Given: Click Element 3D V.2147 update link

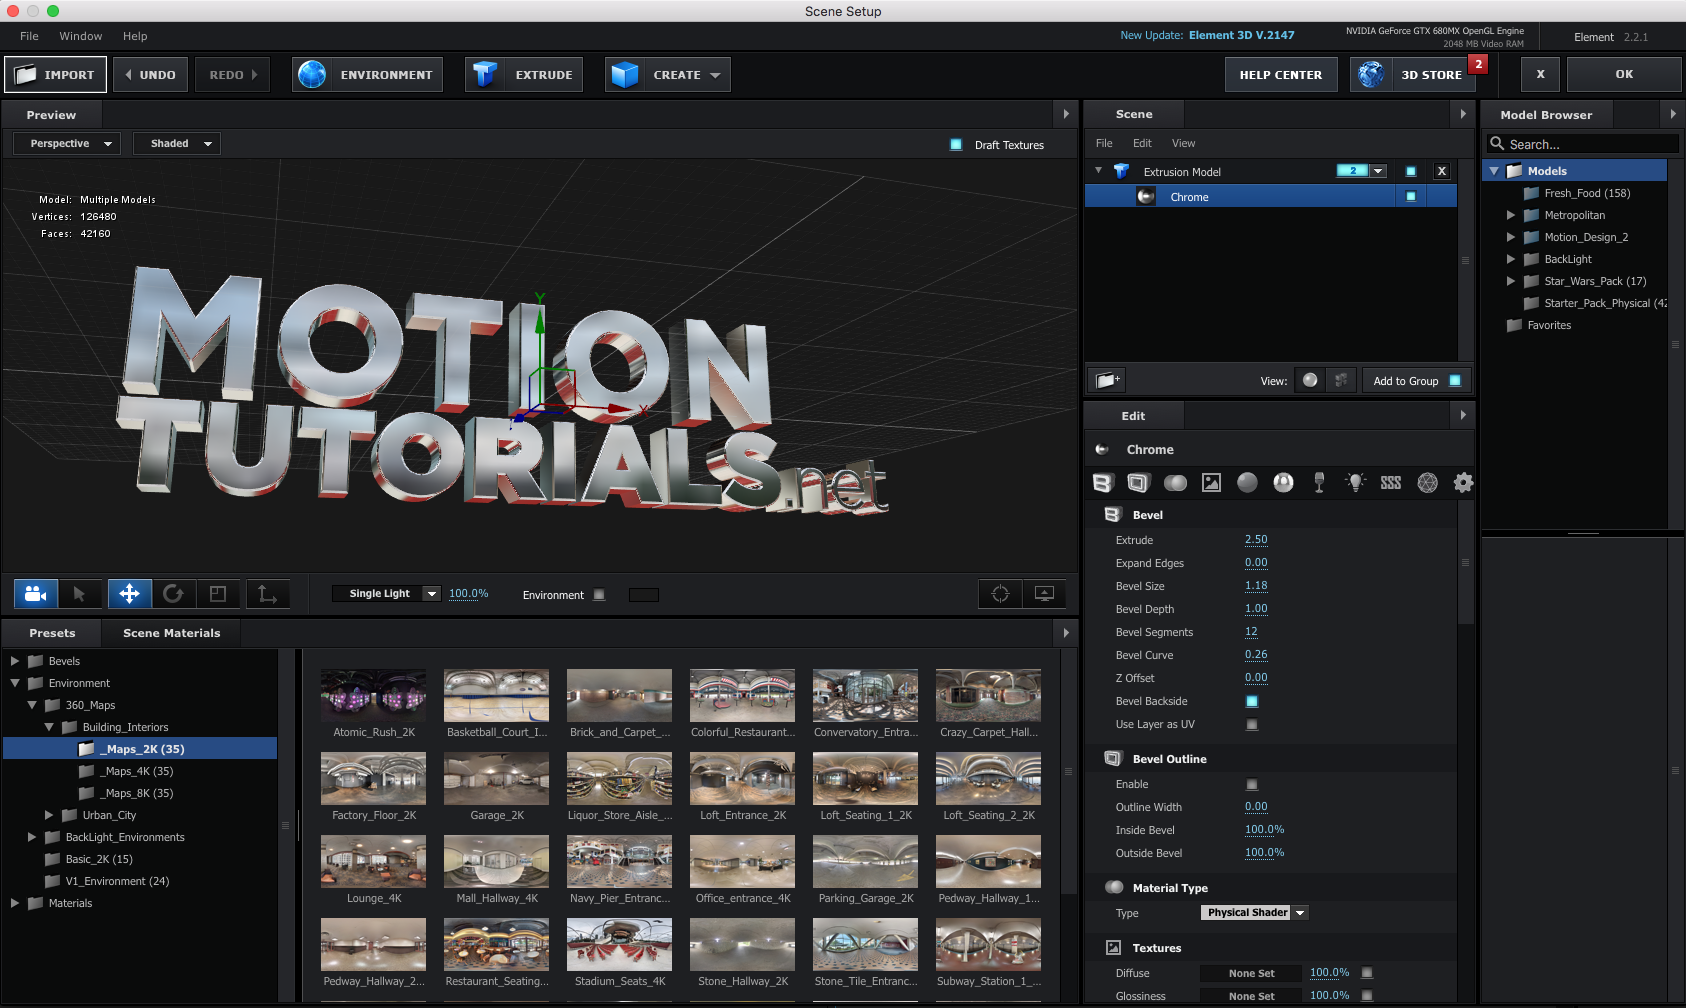Looking at the screenshot, I should (x=1241, y=35).
